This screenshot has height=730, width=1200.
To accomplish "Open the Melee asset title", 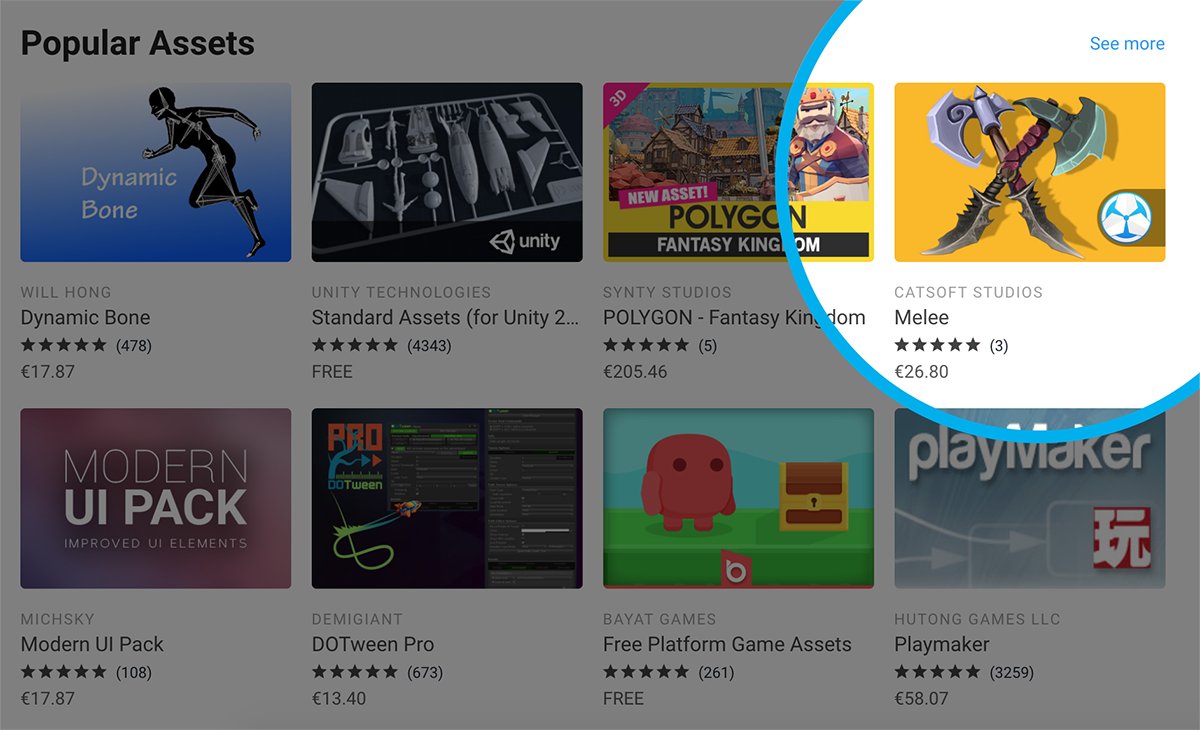I will coord(922,318).
